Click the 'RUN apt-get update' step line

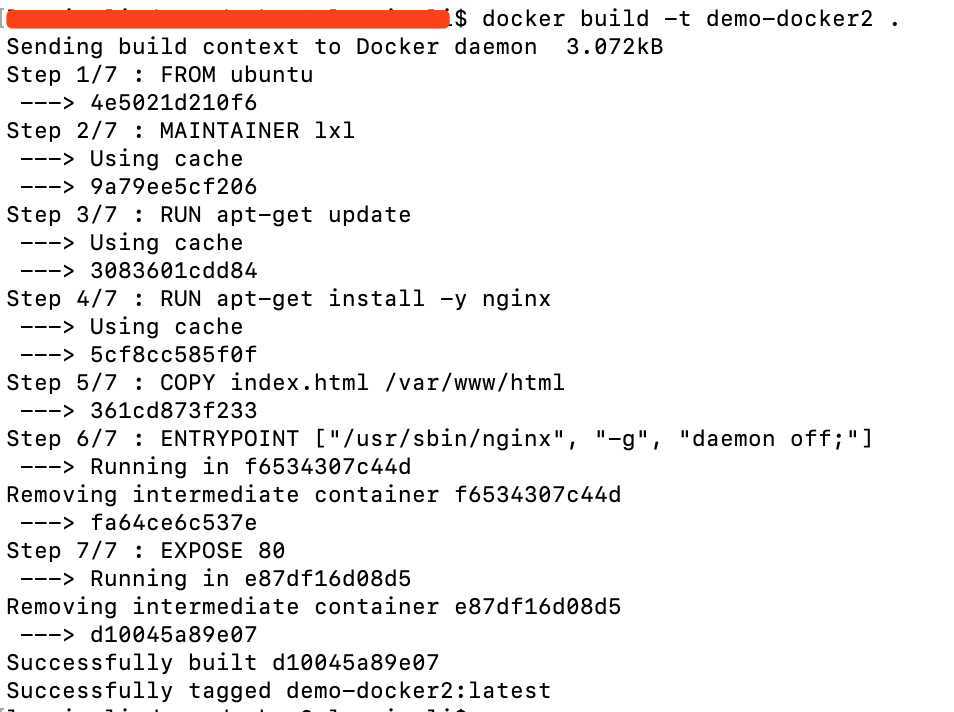tap(209, 215)
